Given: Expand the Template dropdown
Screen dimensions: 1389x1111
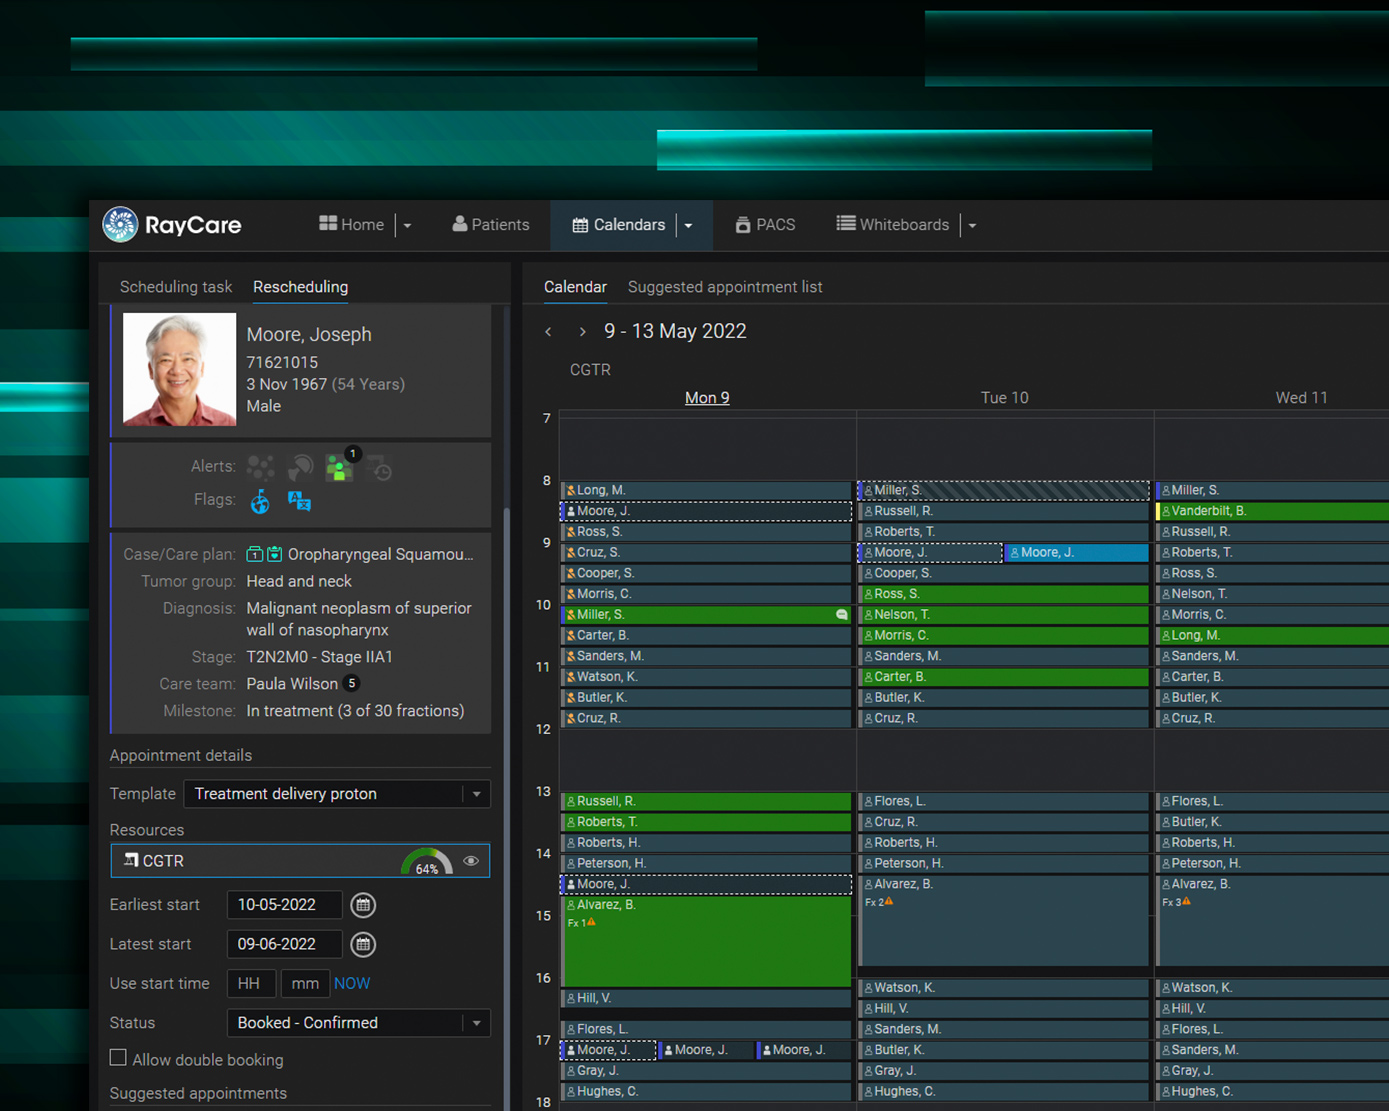Looking at the screenshot, I should pos(476,794).
